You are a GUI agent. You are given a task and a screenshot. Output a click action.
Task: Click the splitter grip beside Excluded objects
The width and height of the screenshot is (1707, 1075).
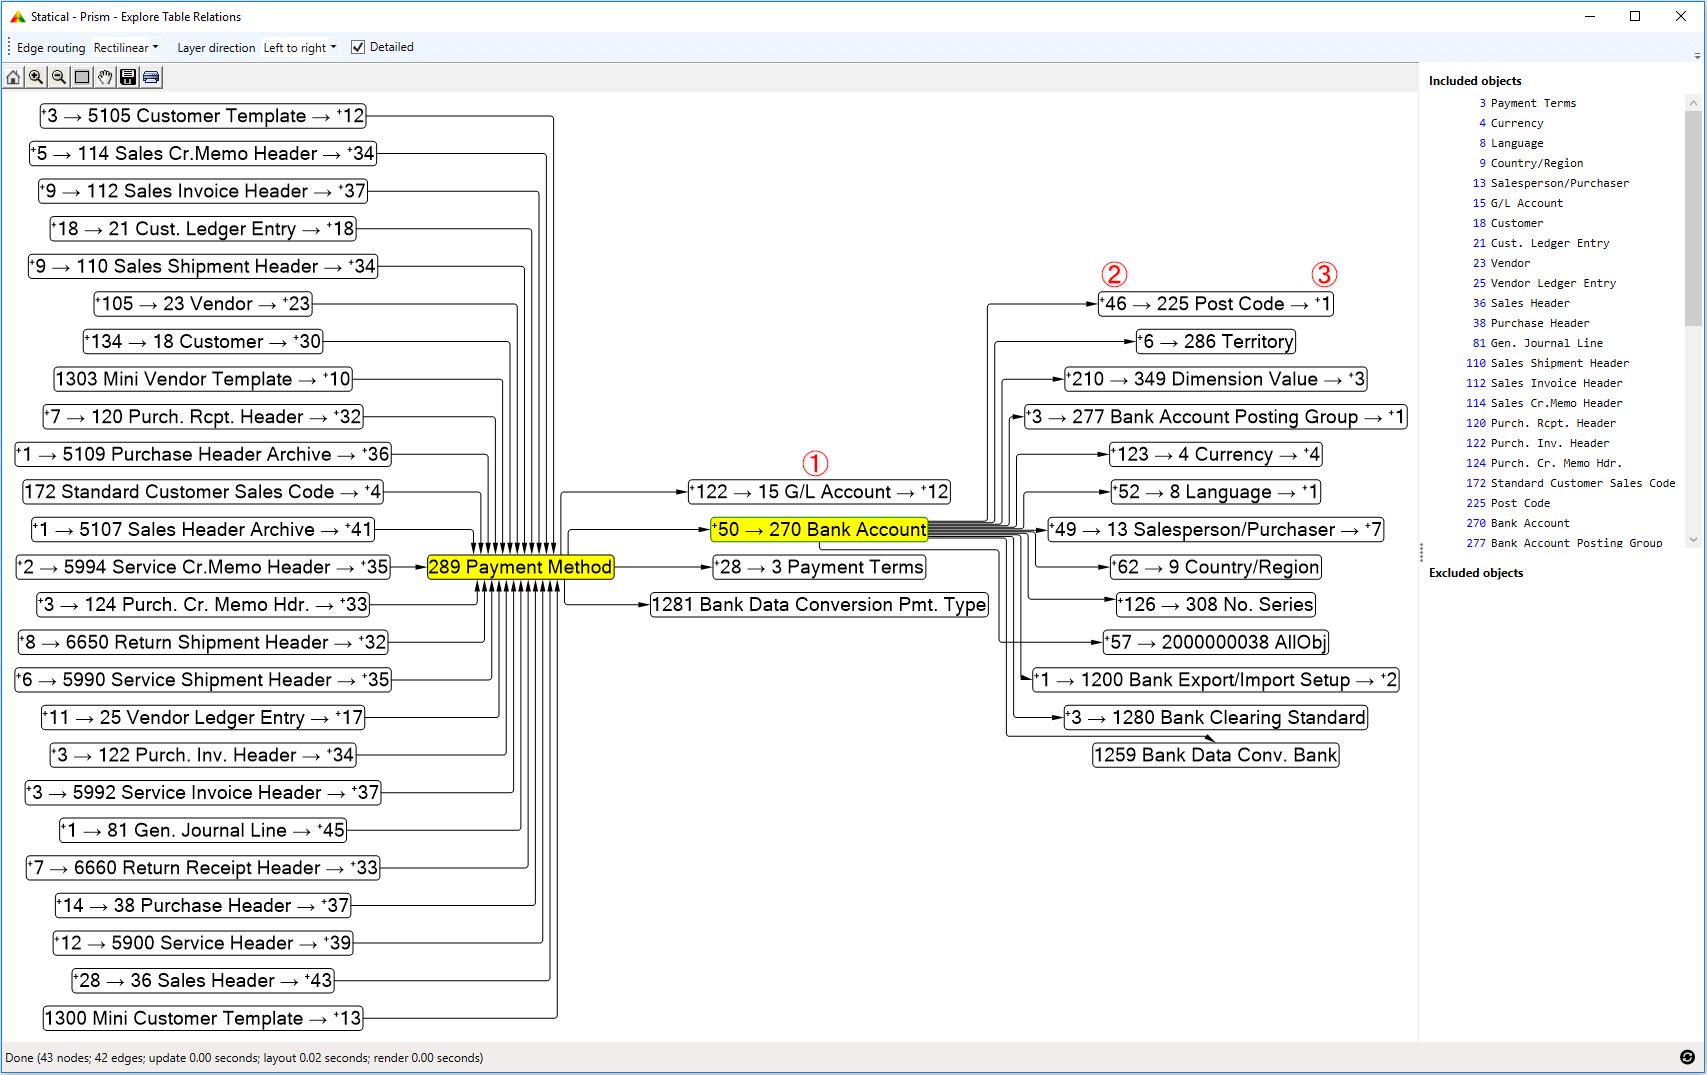pos(1421,552)
